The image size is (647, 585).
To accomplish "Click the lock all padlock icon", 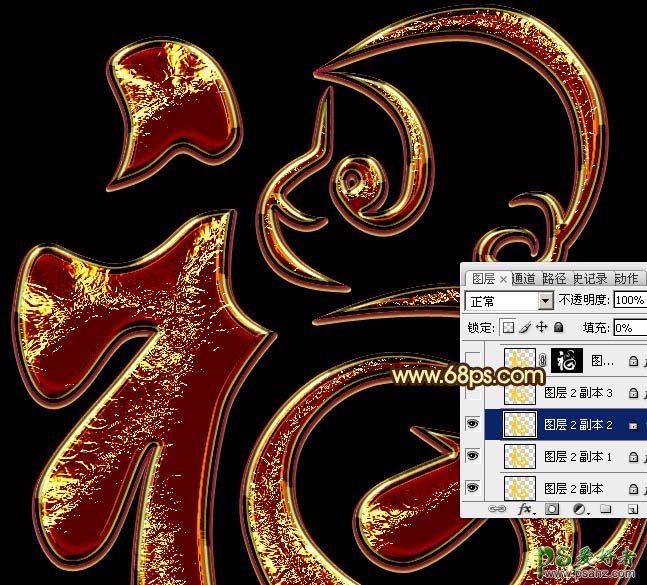I will pyautogui.click(x=558, y=327).
